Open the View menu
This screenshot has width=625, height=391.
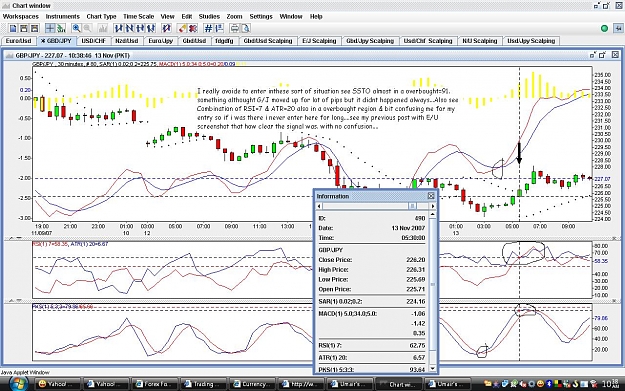coord(167,16)
